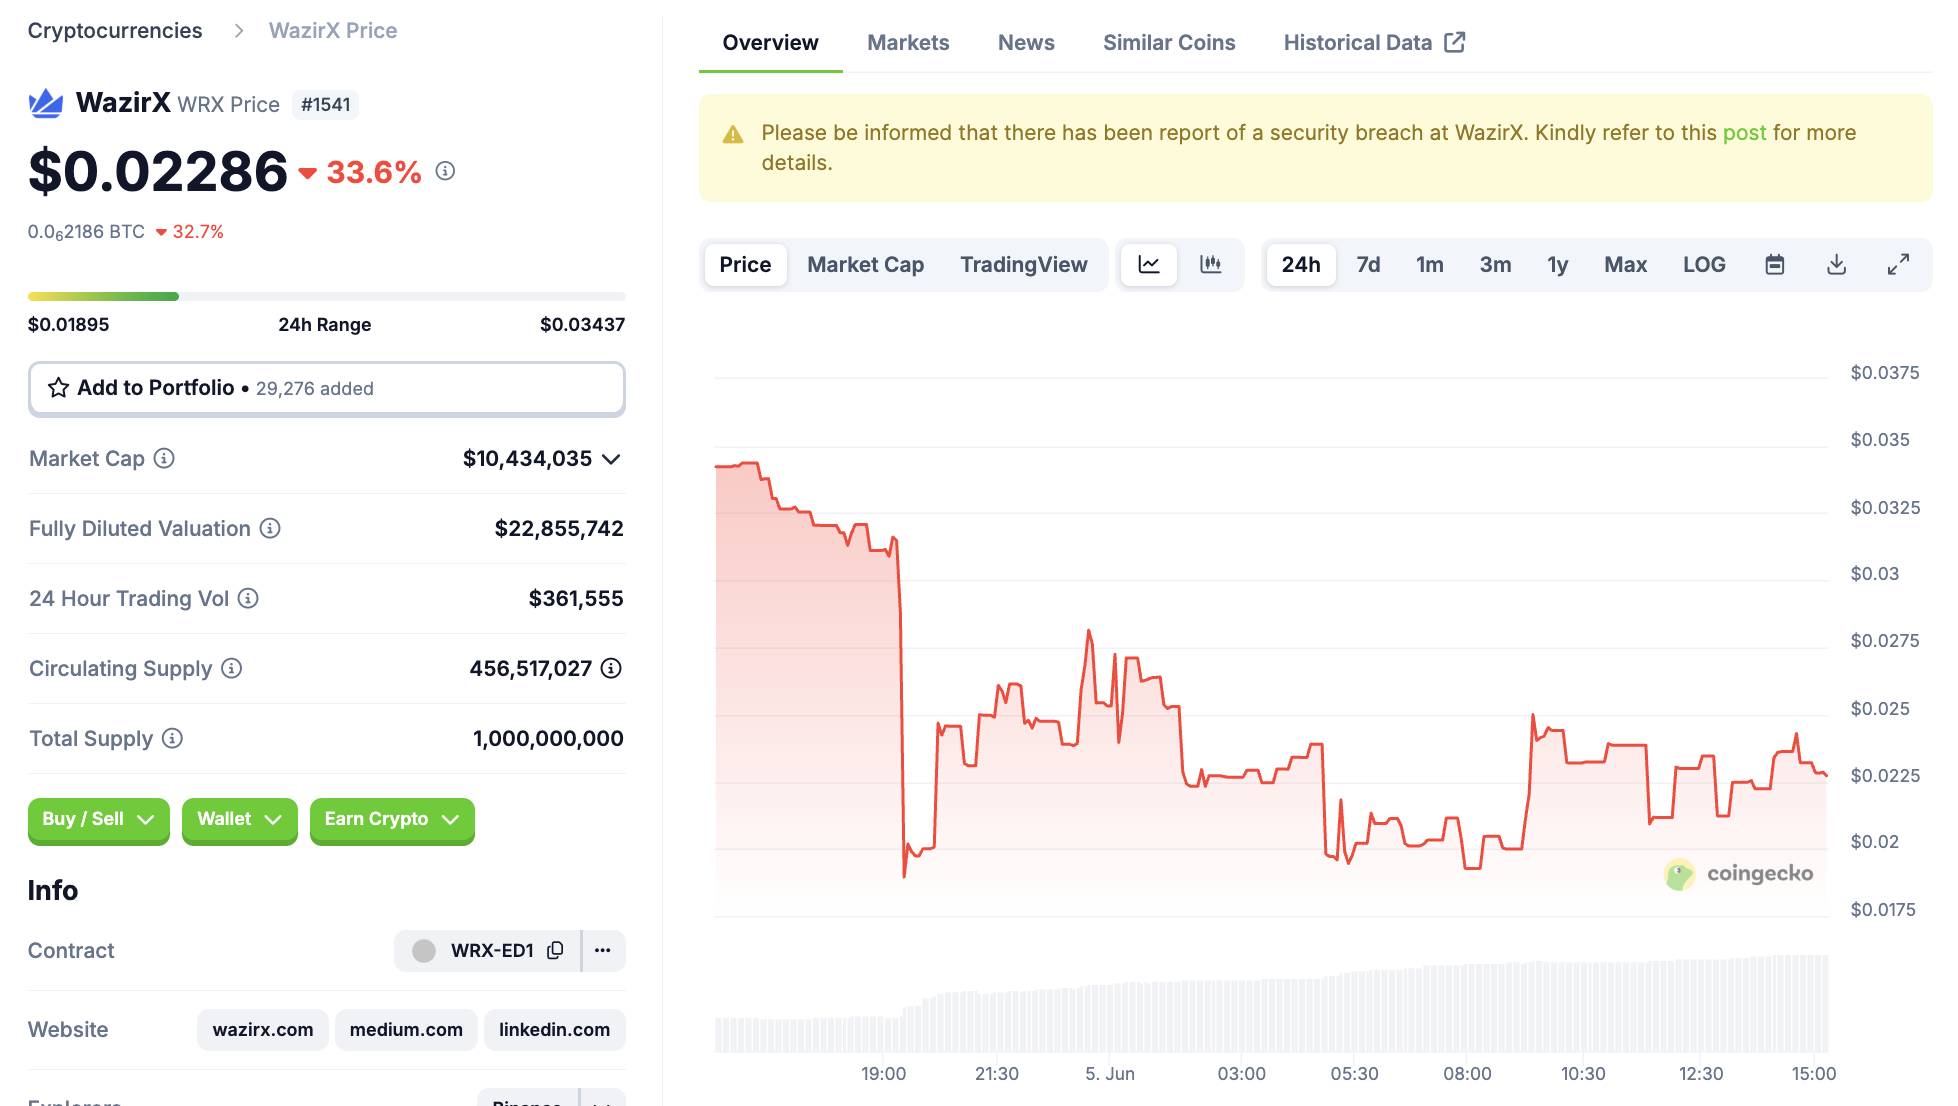Viewport: 1958px width, 1106px height.
Task: Switch chart to Price view
Action: coord(745,264)
